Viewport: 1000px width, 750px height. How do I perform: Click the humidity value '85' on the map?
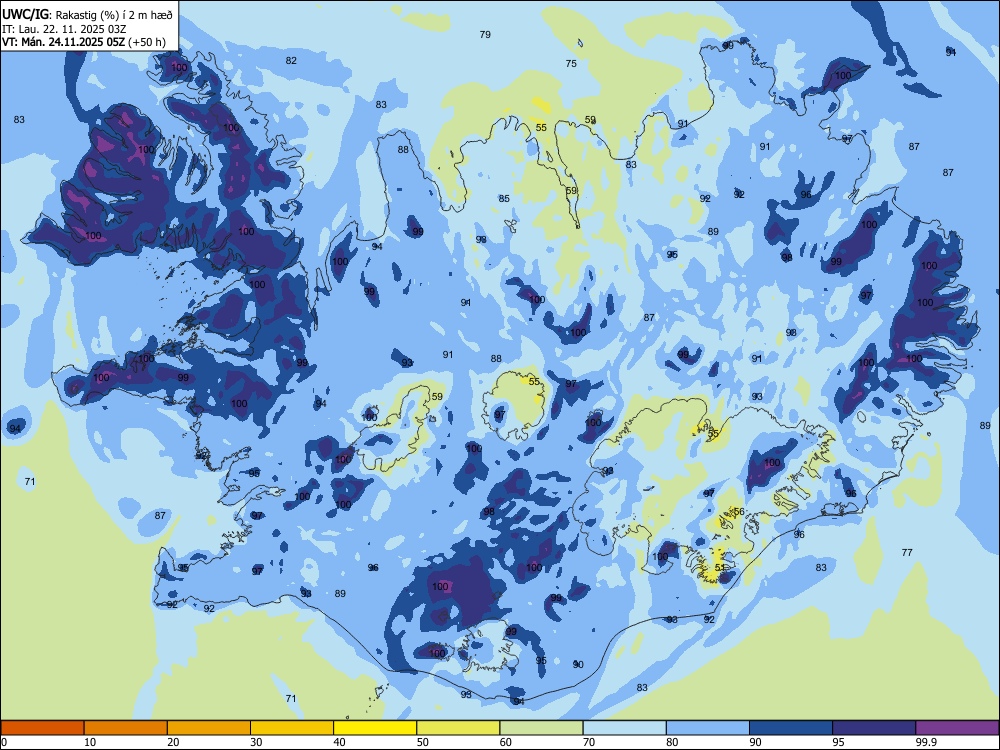(x=504, y=198)
